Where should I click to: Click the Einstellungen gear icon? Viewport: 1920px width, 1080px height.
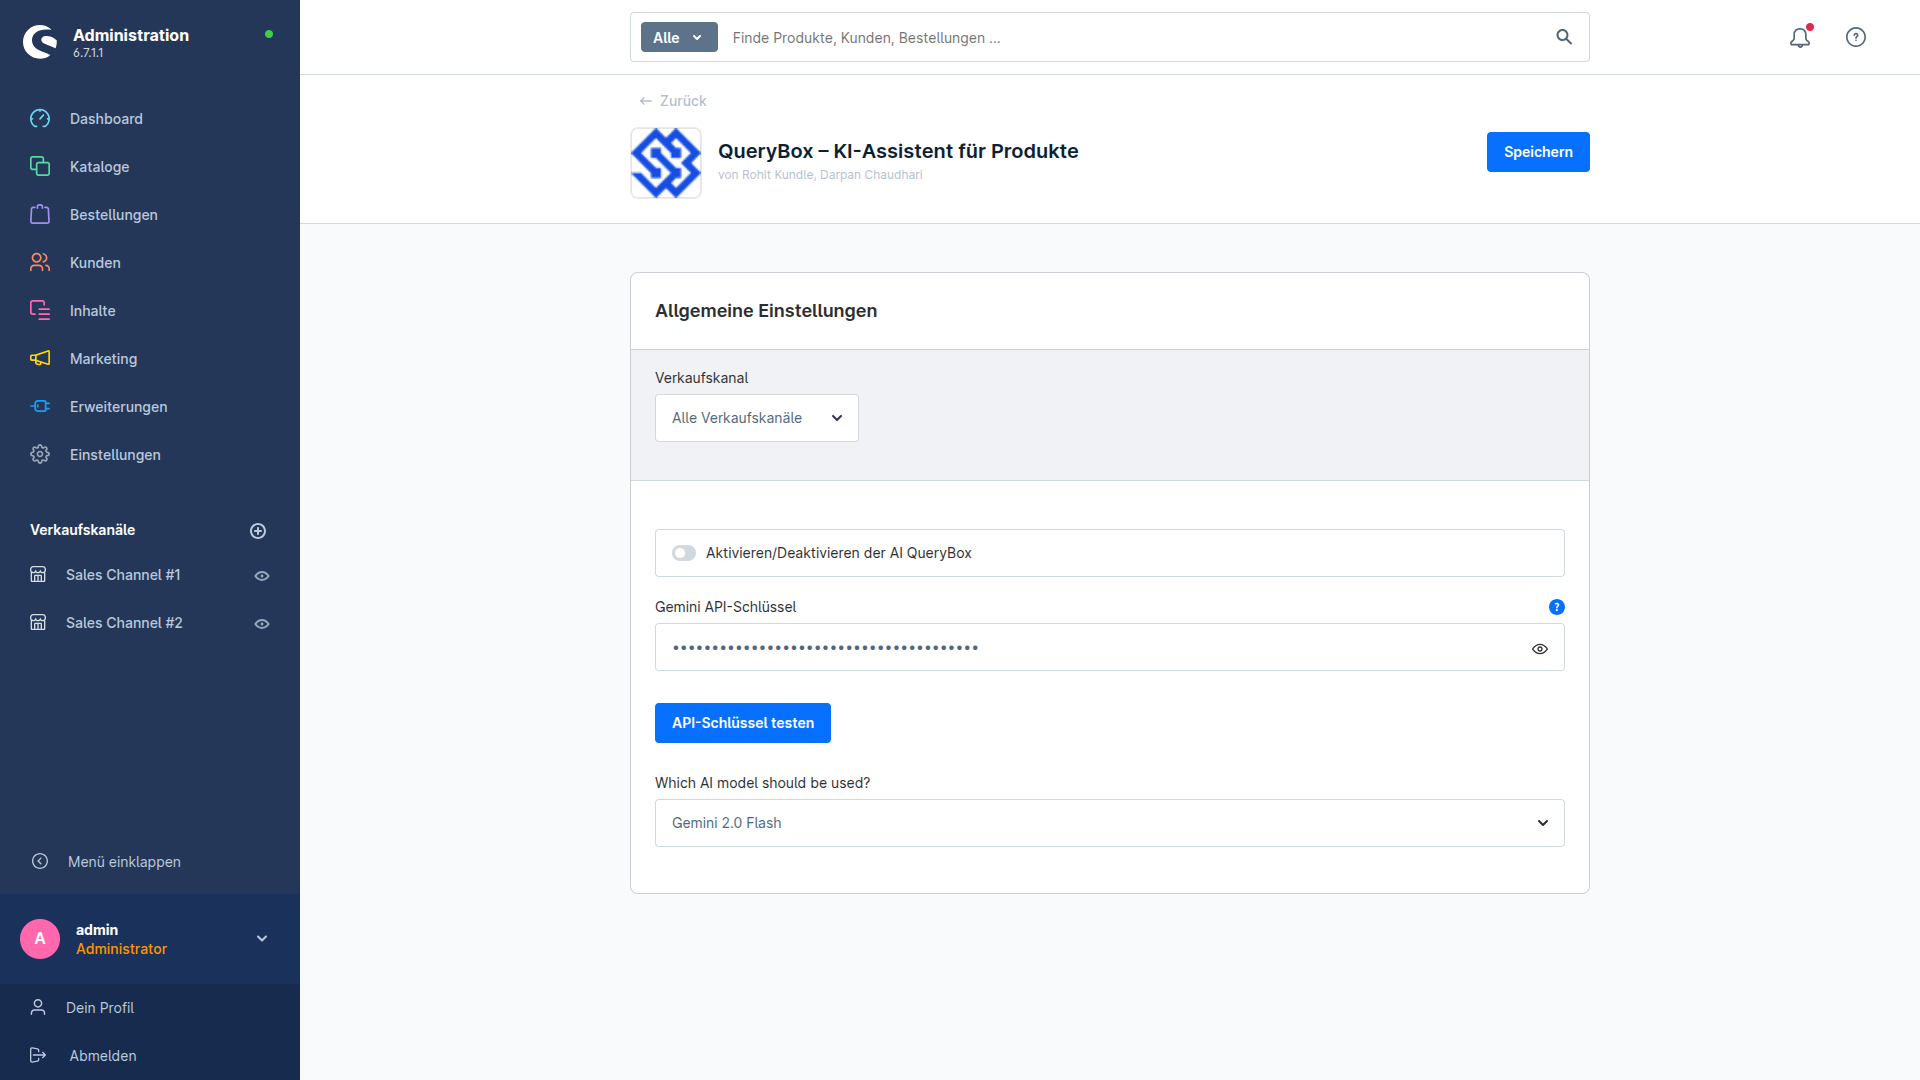pos(40,455)
